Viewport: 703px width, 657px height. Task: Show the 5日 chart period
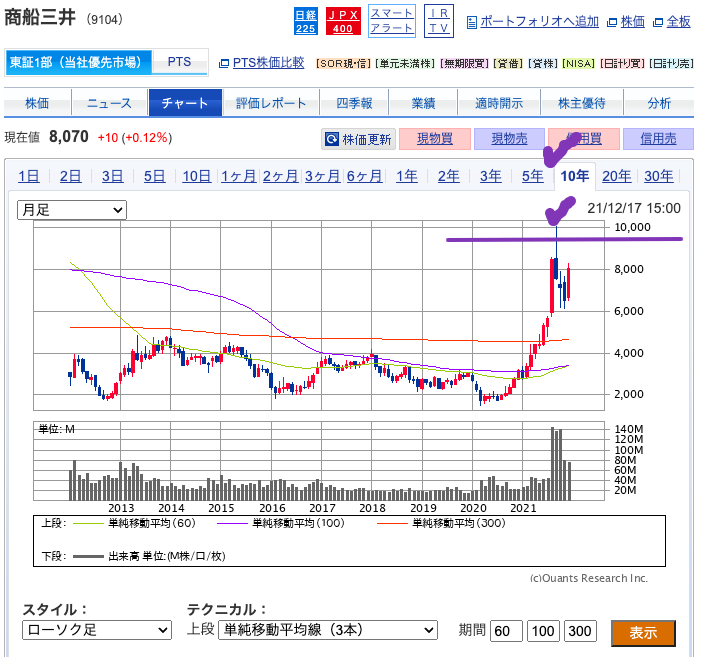click(154, 176)
